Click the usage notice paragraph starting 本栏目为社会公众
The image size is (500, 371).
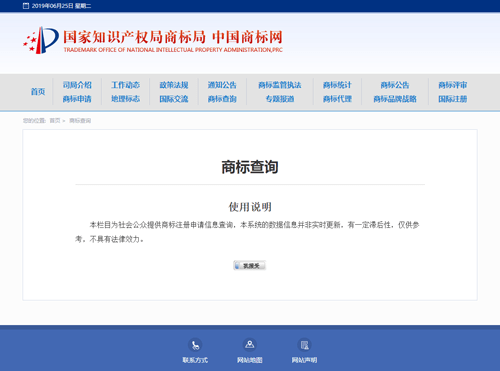(x=247, y=232)
